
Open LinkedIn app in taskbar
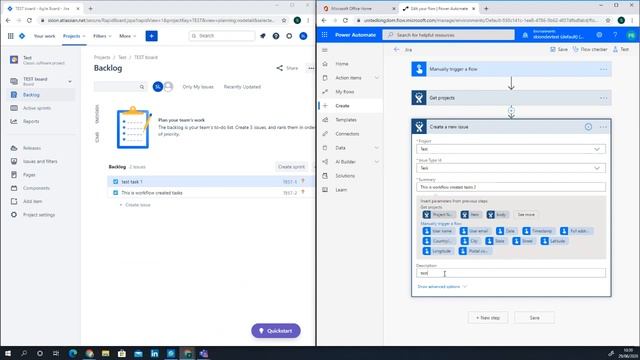[x=155, y=353]
